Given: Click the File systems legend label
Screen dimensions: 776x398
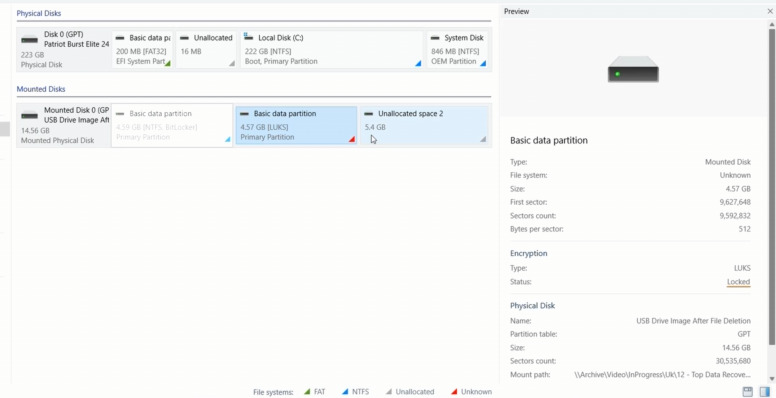Looking at the screenshot, I should (x=273, y=392).
